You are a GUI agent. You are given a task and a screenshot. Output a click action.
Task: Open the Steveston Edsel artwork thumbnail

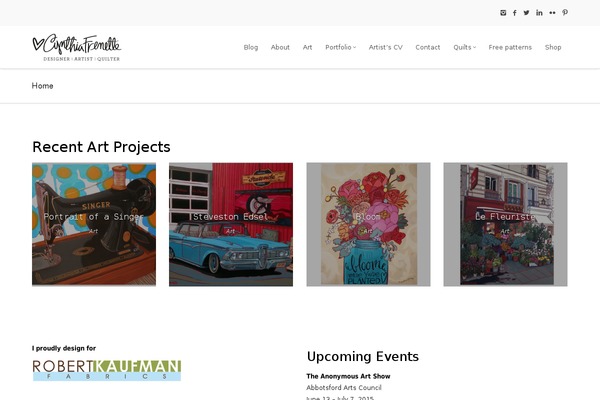pyautogui.click(x=231, y=224)
